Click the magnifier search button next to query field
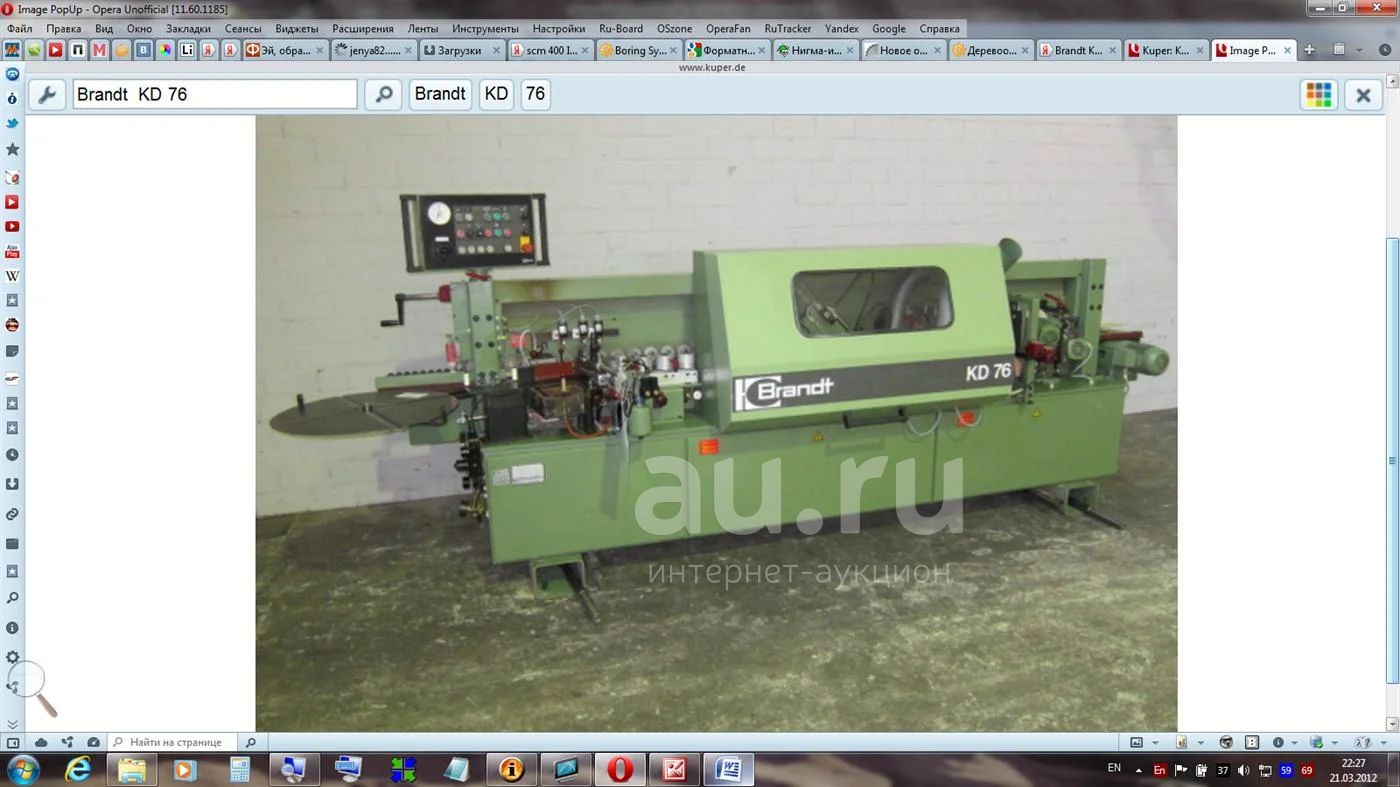1400x787 pixels. click(383, 94)
